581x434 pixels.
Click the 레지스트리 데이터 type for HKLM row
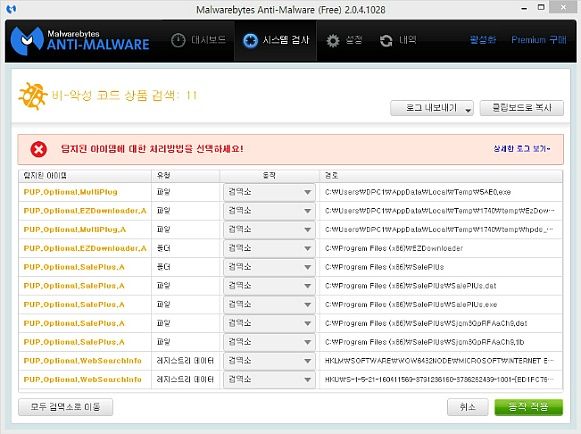coord(185,361)
